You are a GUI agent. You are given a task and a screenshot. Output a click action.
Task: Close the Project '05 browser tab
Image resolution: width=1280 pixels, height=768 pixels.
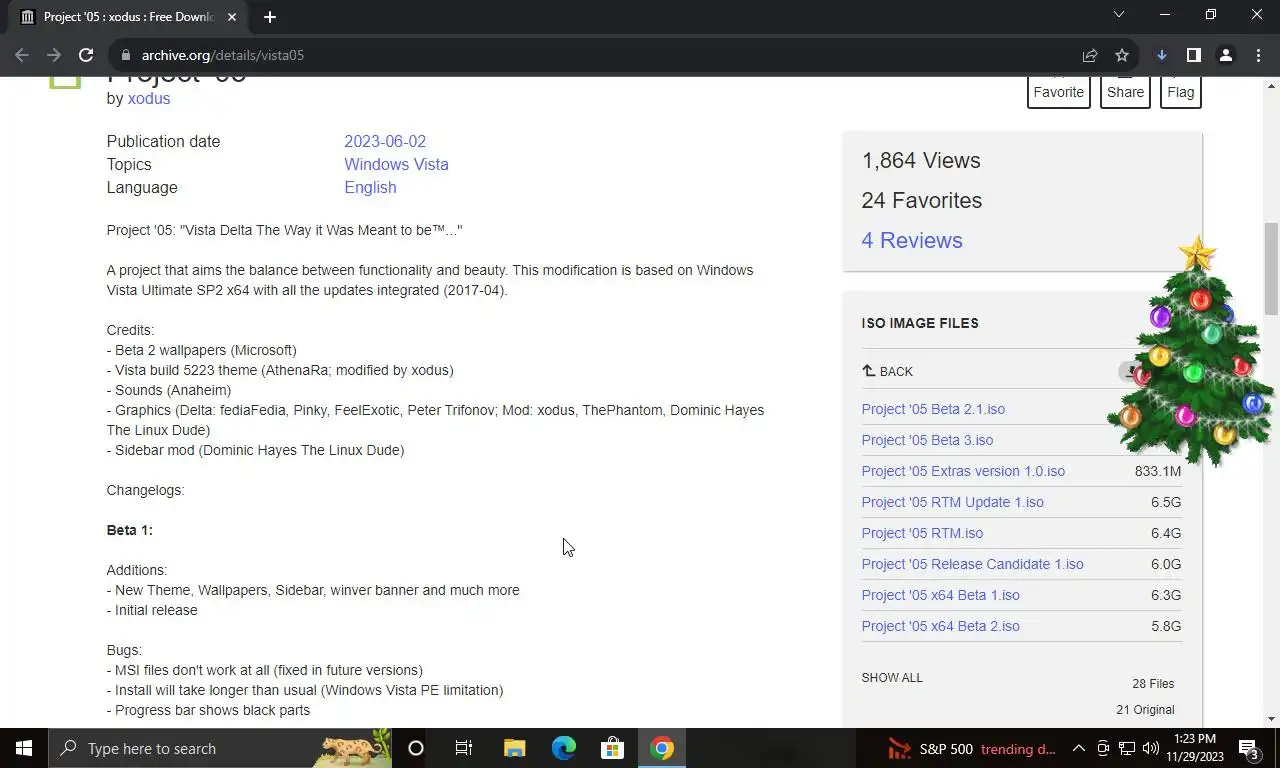[x=232, y=17]
